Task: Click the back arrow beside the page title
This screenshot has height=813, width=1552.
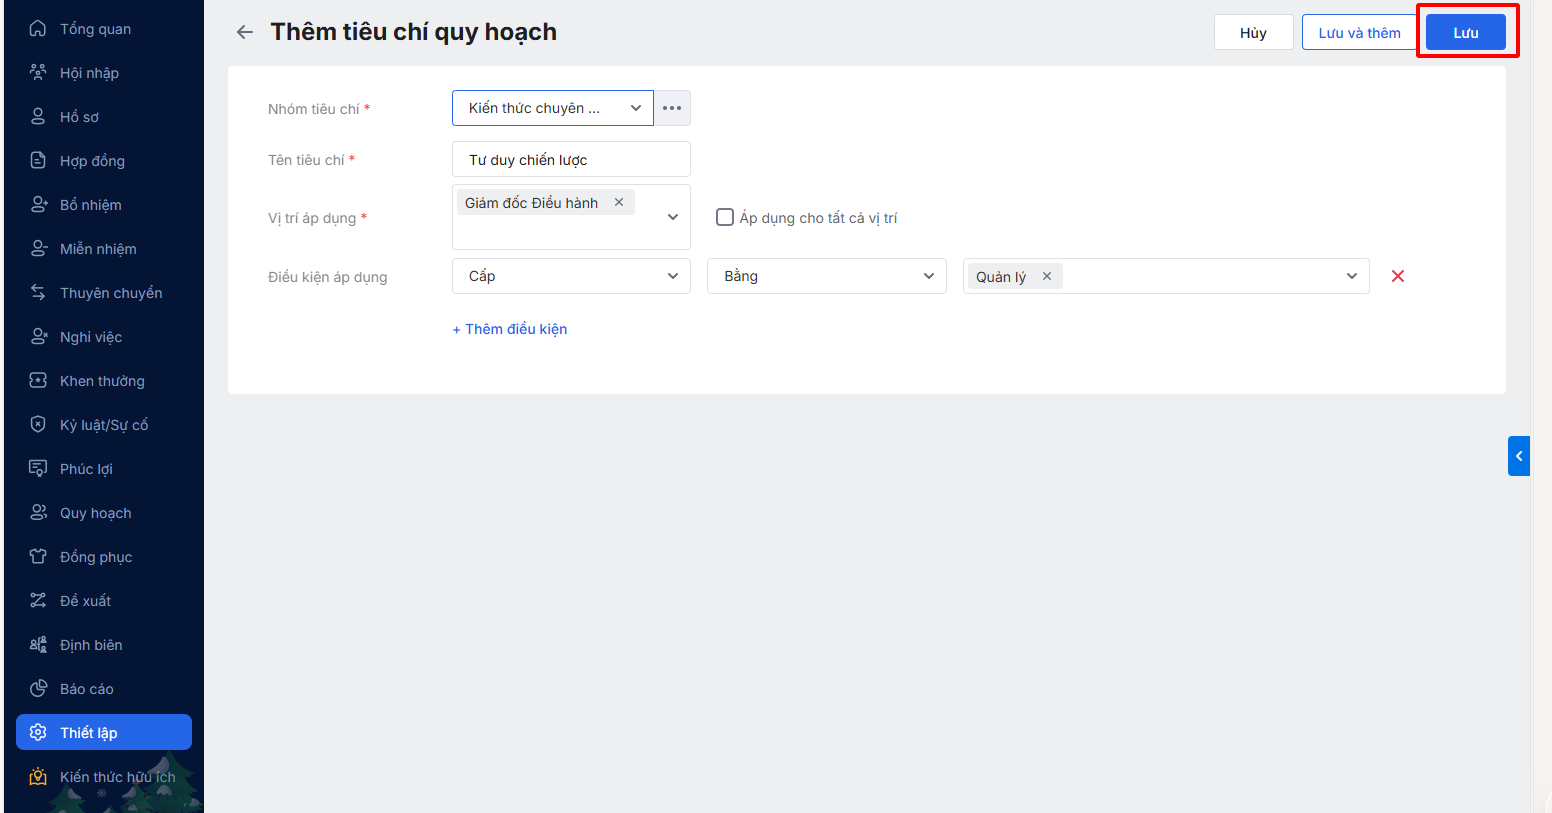Action: coord(245,32)
